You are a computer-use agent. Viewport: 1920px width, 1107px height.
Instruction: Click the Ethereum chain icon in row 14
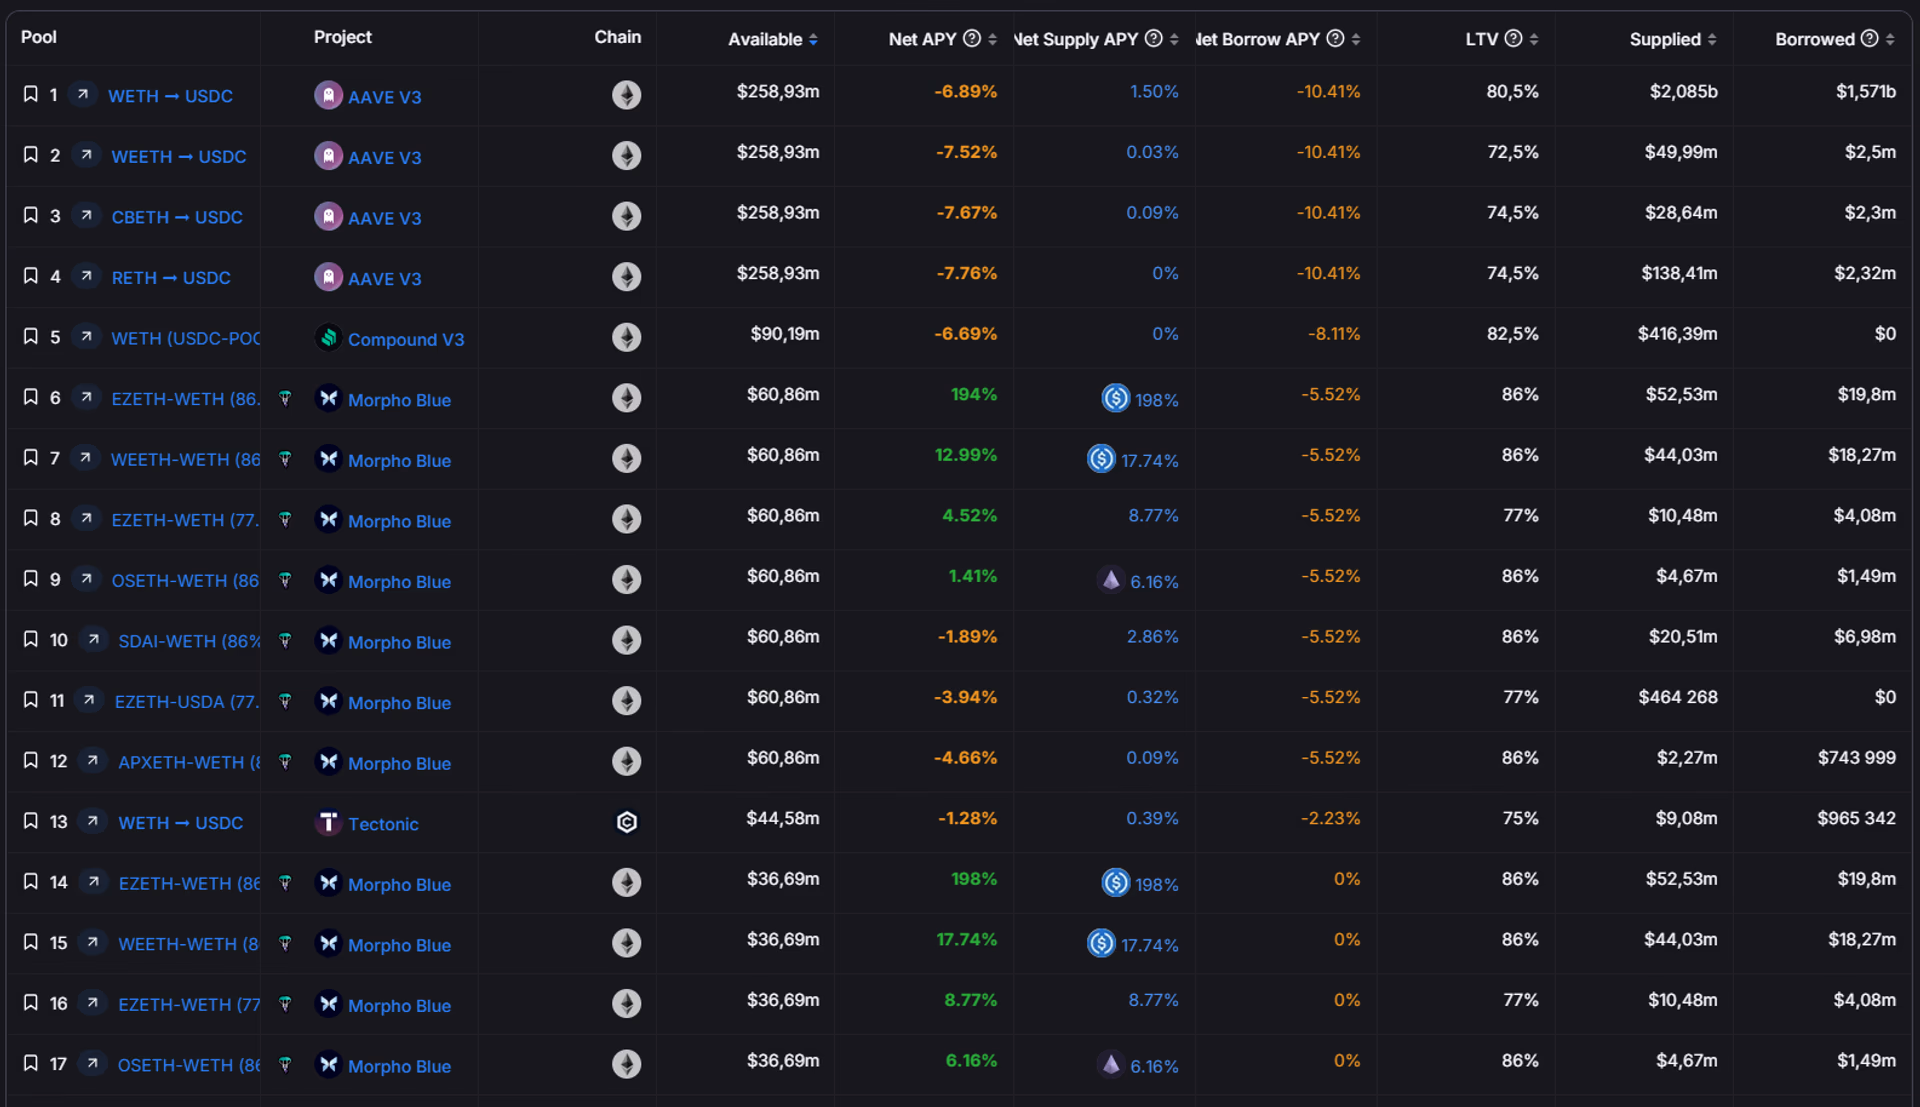click(x=627, y=882)
